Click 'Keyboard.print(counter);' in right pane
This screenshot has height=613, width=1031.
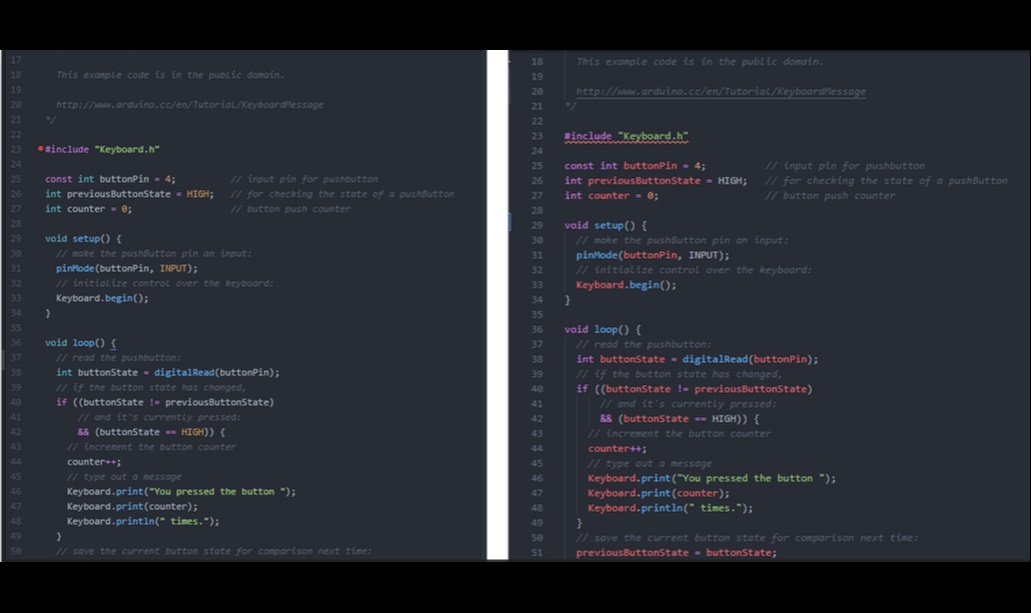point(659,493)
